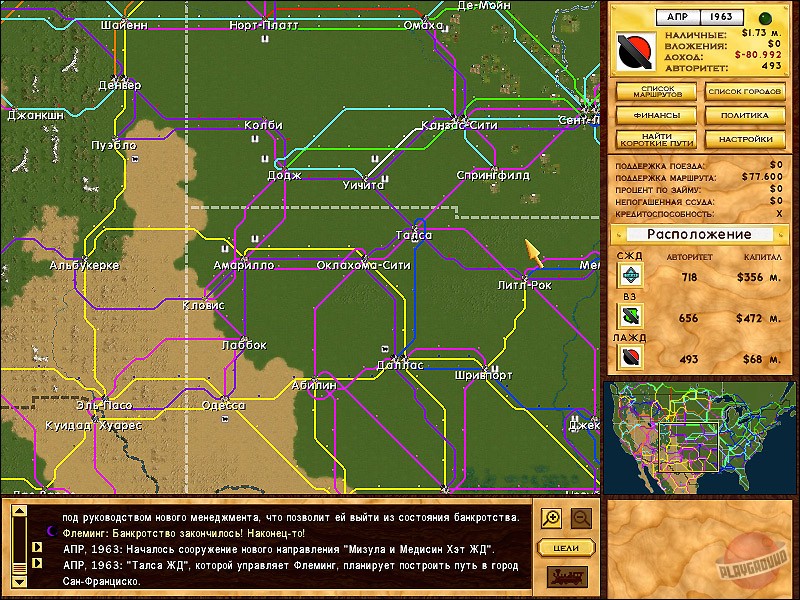Open the Расположение dropdown selector

(x=700, y=234)
